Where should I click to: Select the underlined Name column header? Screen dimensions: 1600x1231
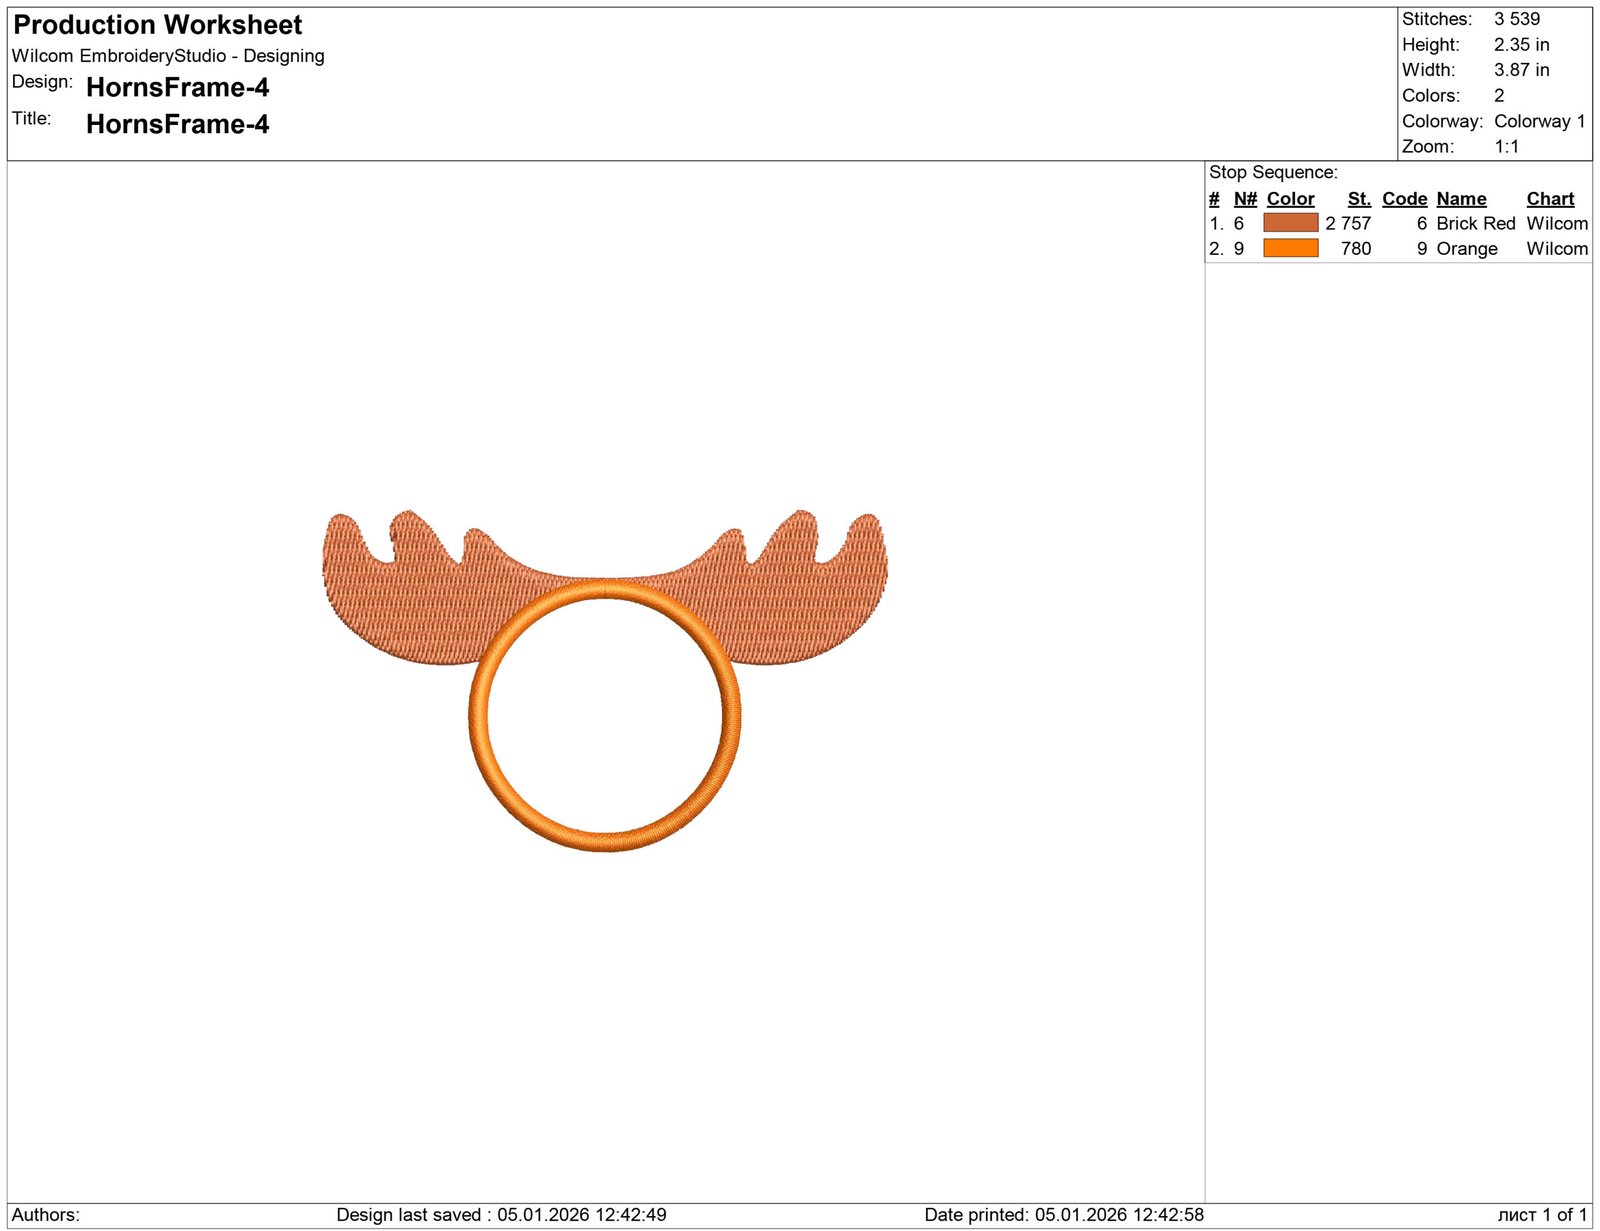[1461, 199]
